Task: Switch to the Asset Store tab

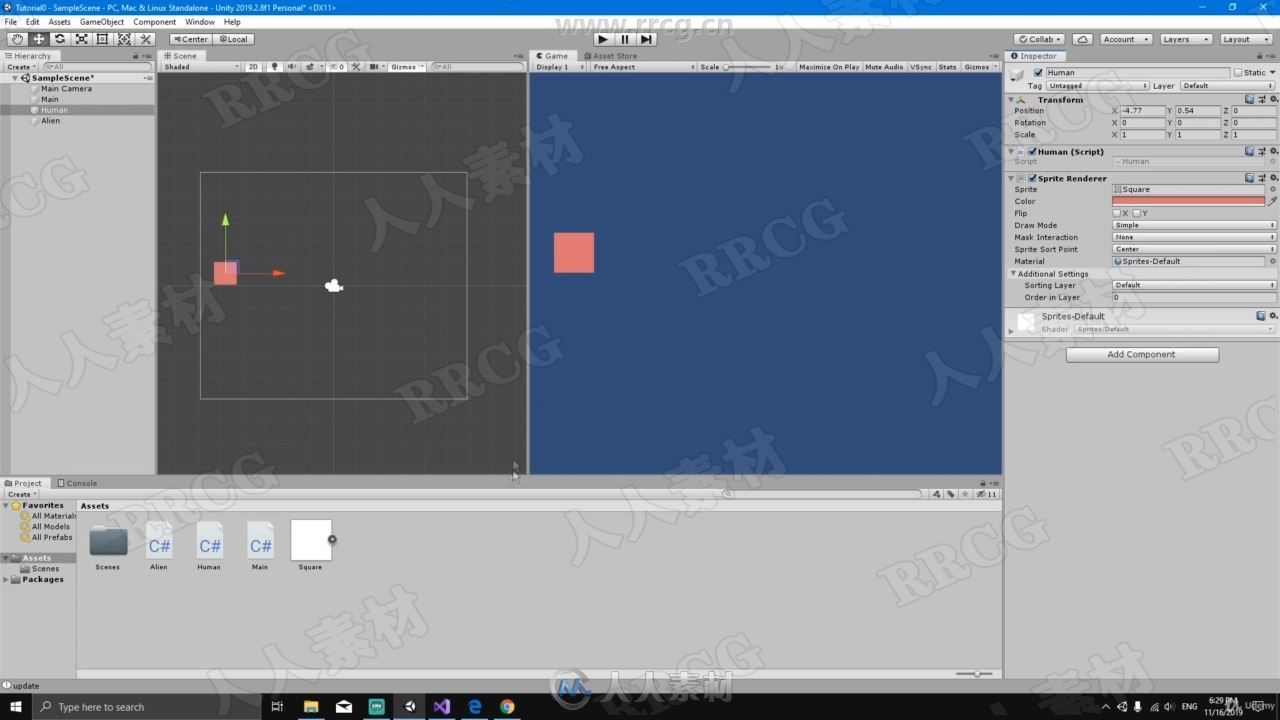Action: click(611, 56)
